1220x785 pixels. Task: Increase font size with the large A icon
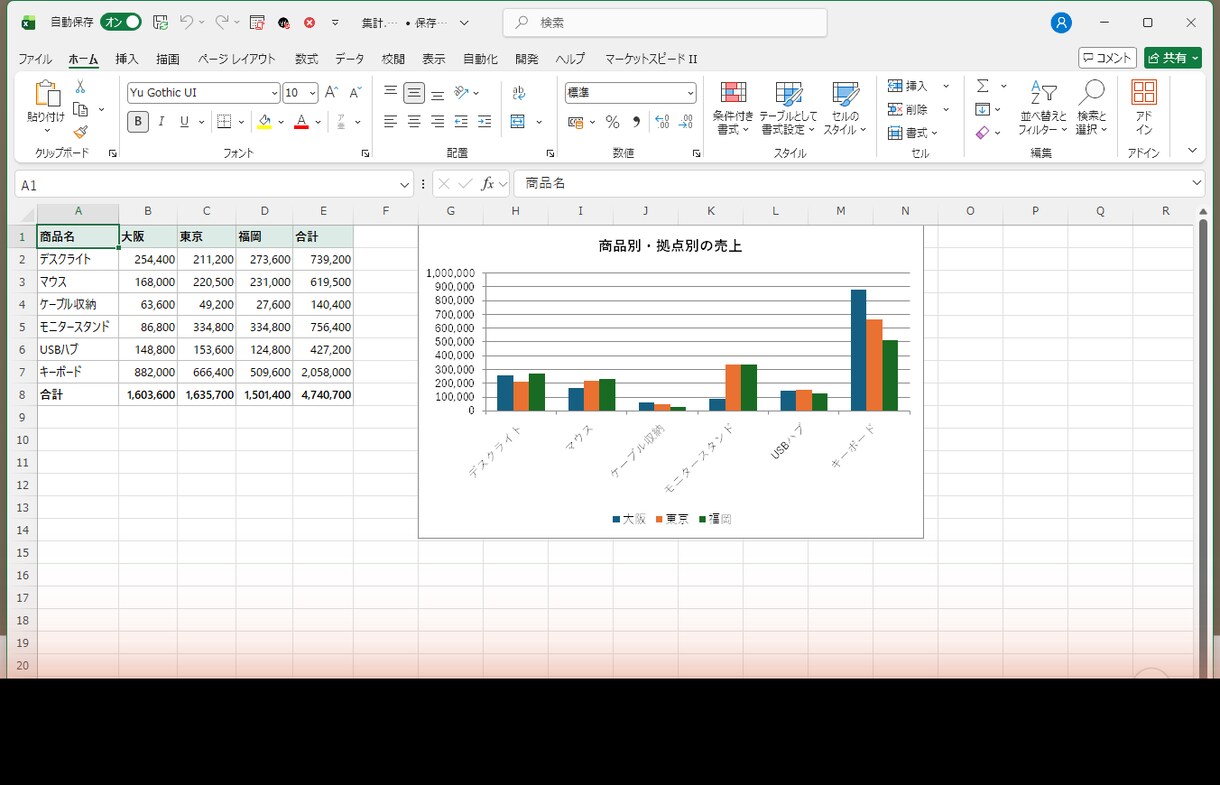(331, 92)
